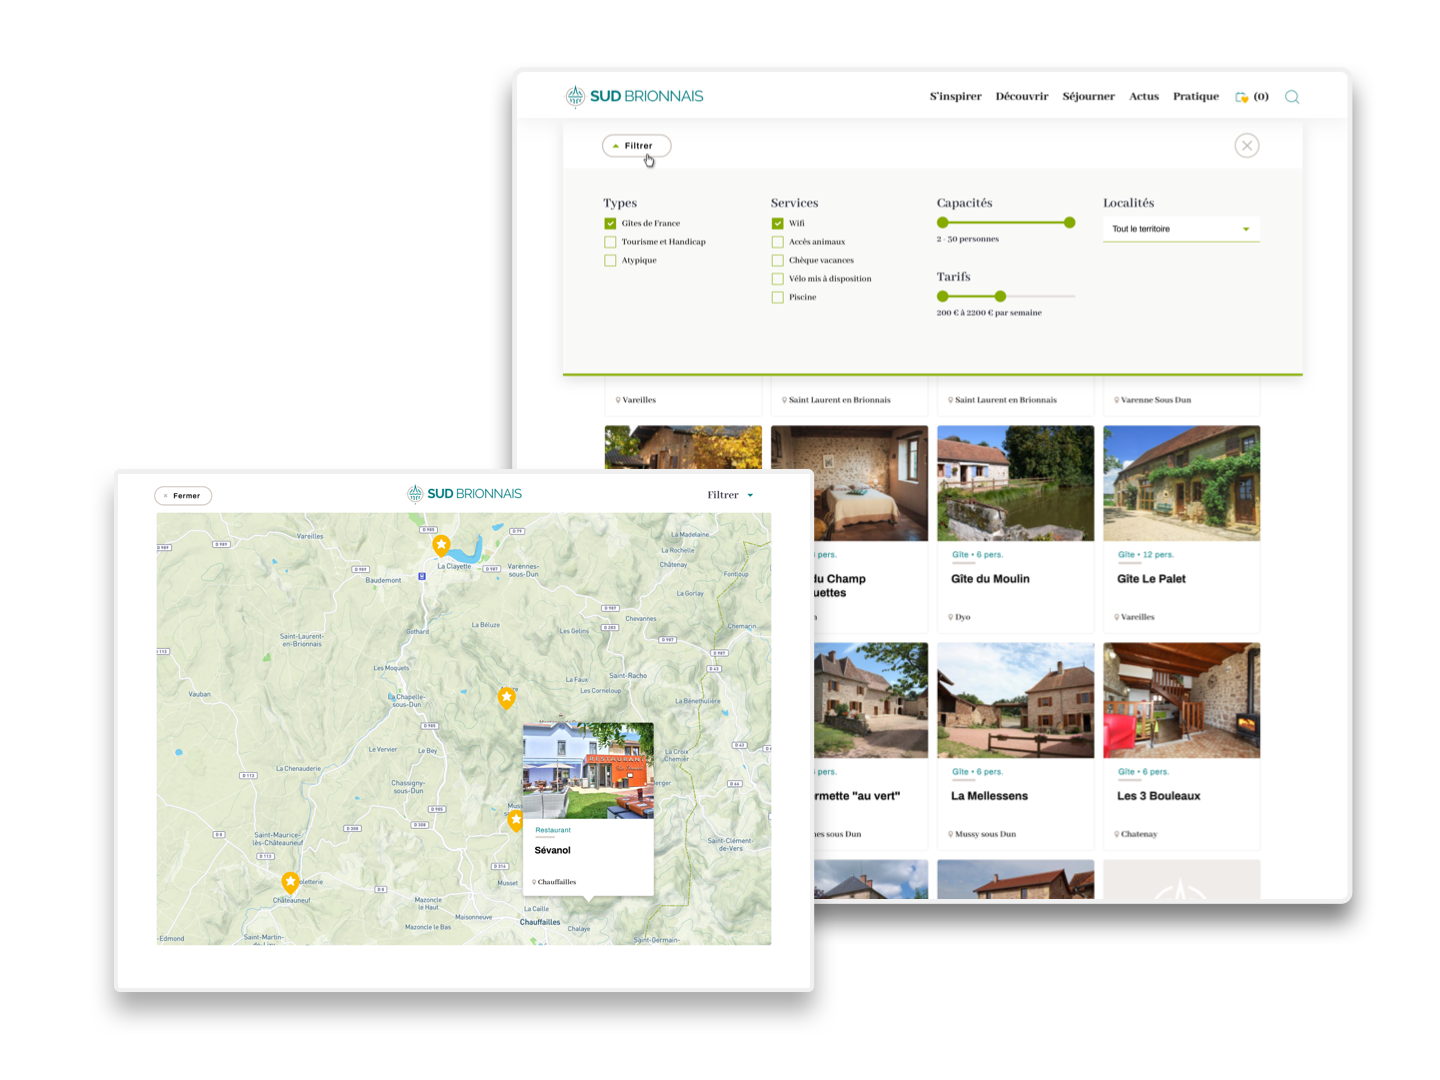Click the Fermer button on map window
The image size is (1440, 1080).
tap(183, 495)
